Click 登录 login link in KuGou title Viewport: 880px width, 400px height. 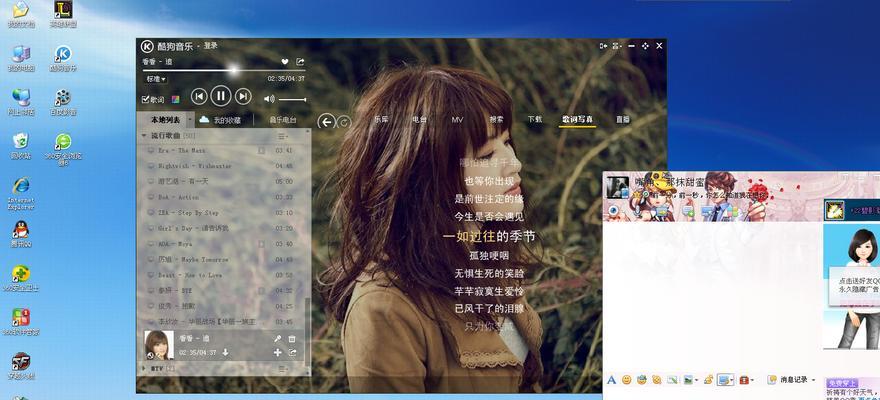210,45
